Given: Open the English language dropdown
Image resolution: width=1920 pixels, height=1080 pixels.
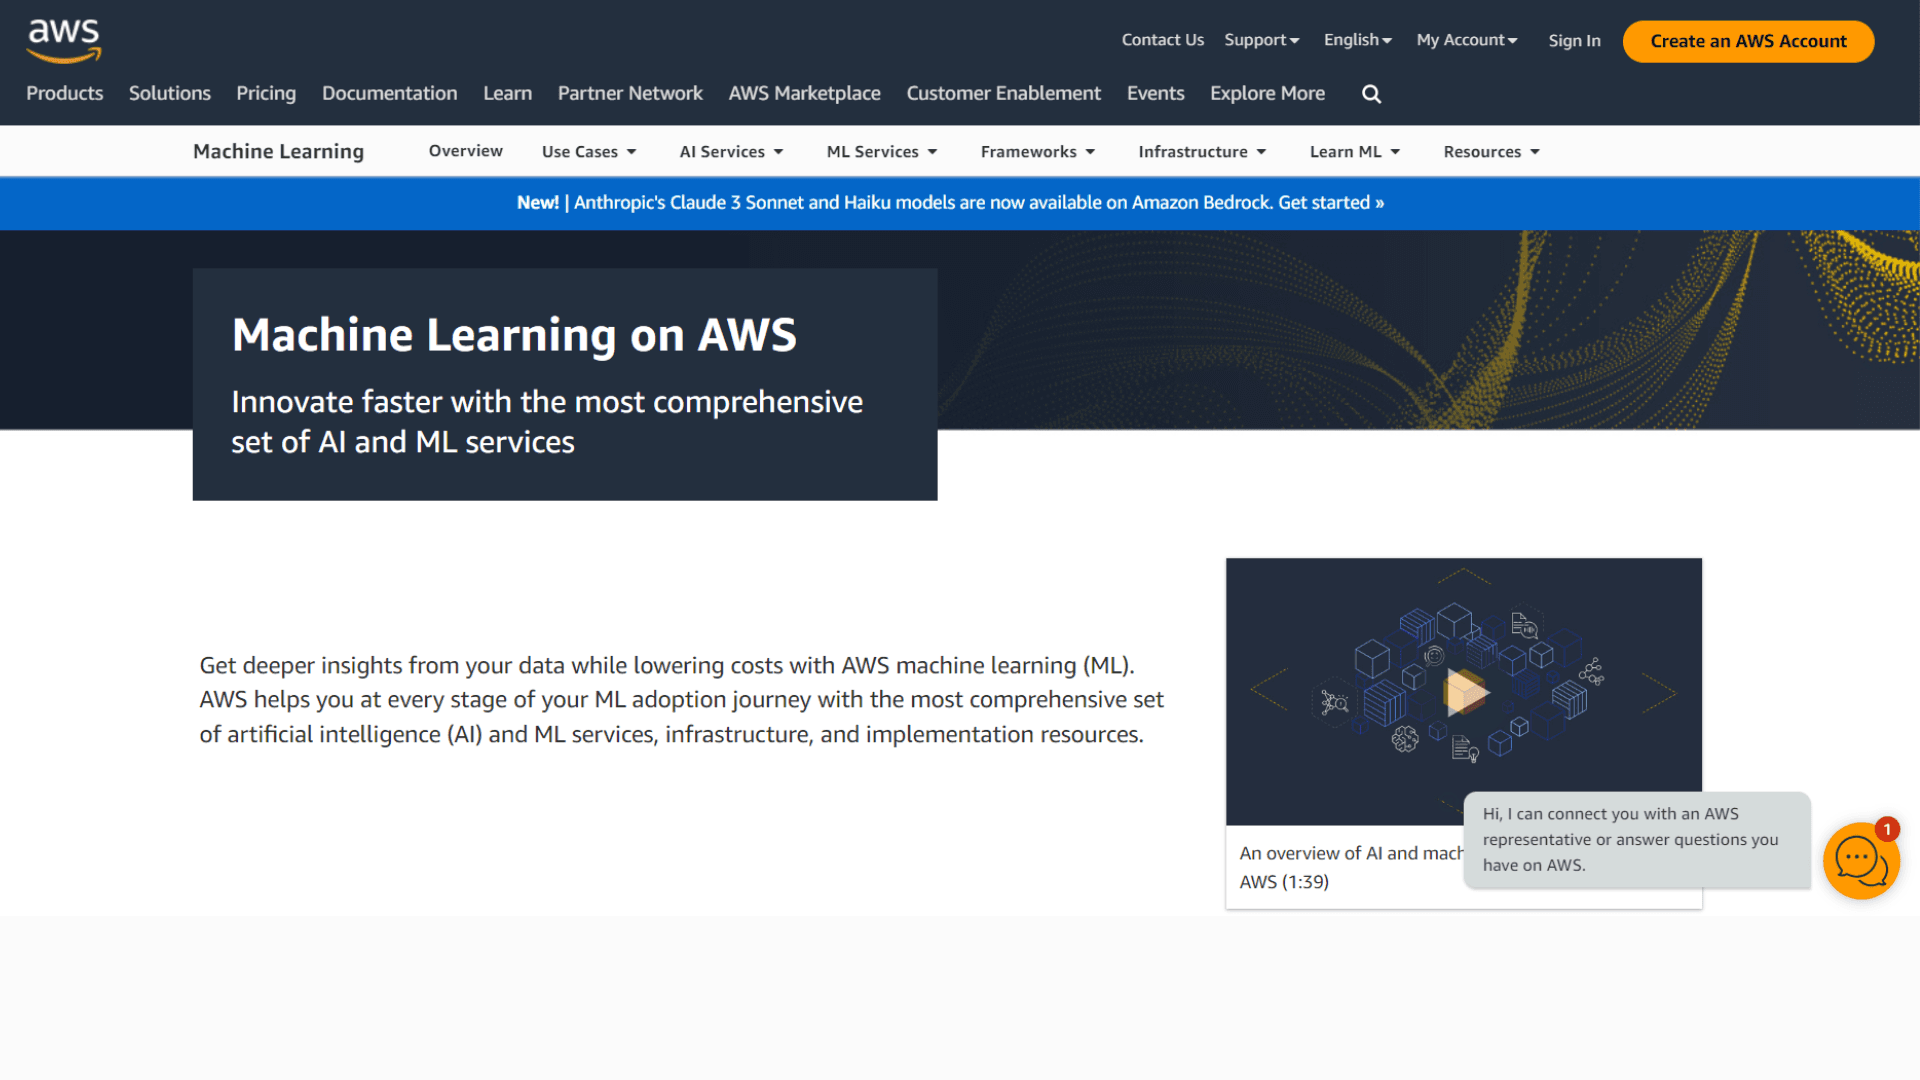Looking at the screenshot, I should click(1356, 40).
